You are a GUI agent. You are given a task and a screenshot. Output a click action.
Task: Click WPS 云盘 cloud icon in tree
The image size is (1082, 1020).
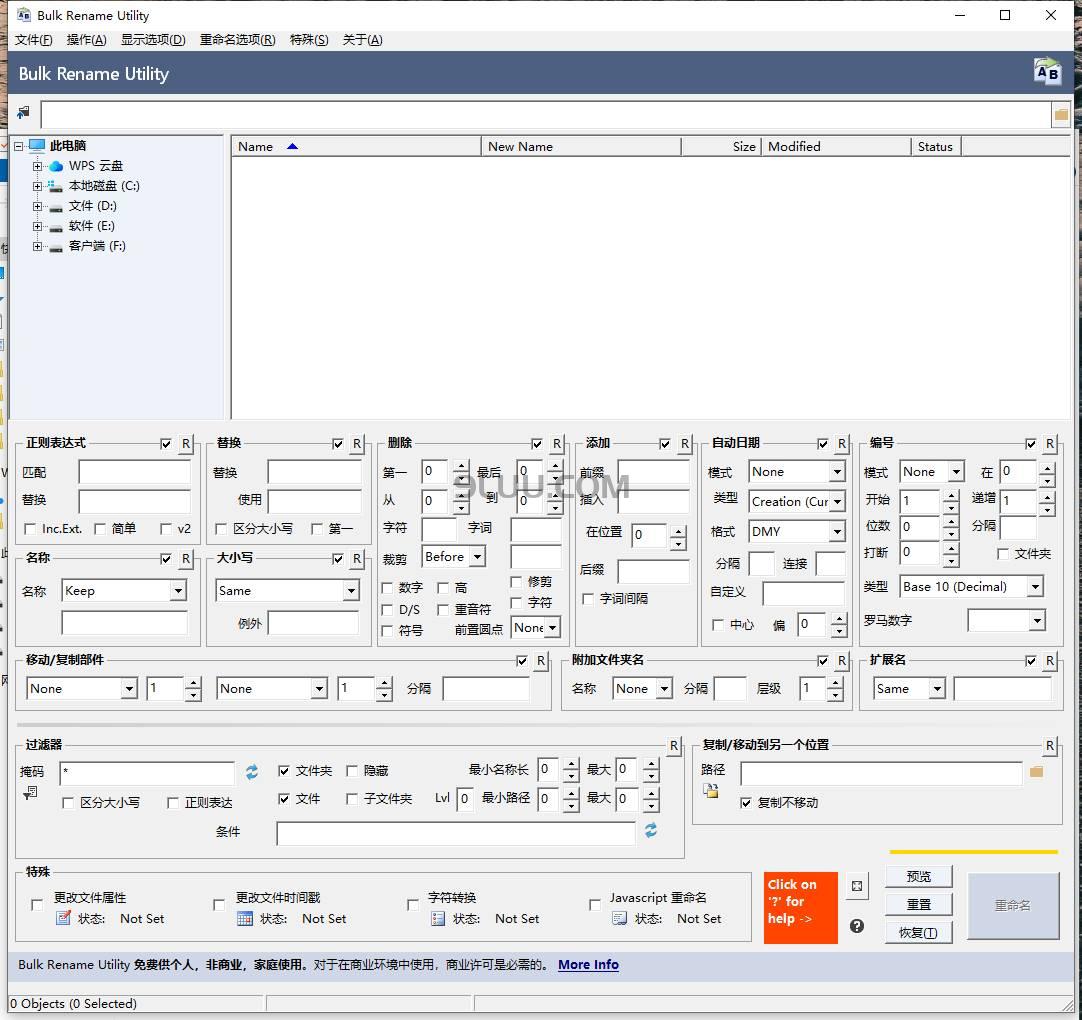coord(57,166)
